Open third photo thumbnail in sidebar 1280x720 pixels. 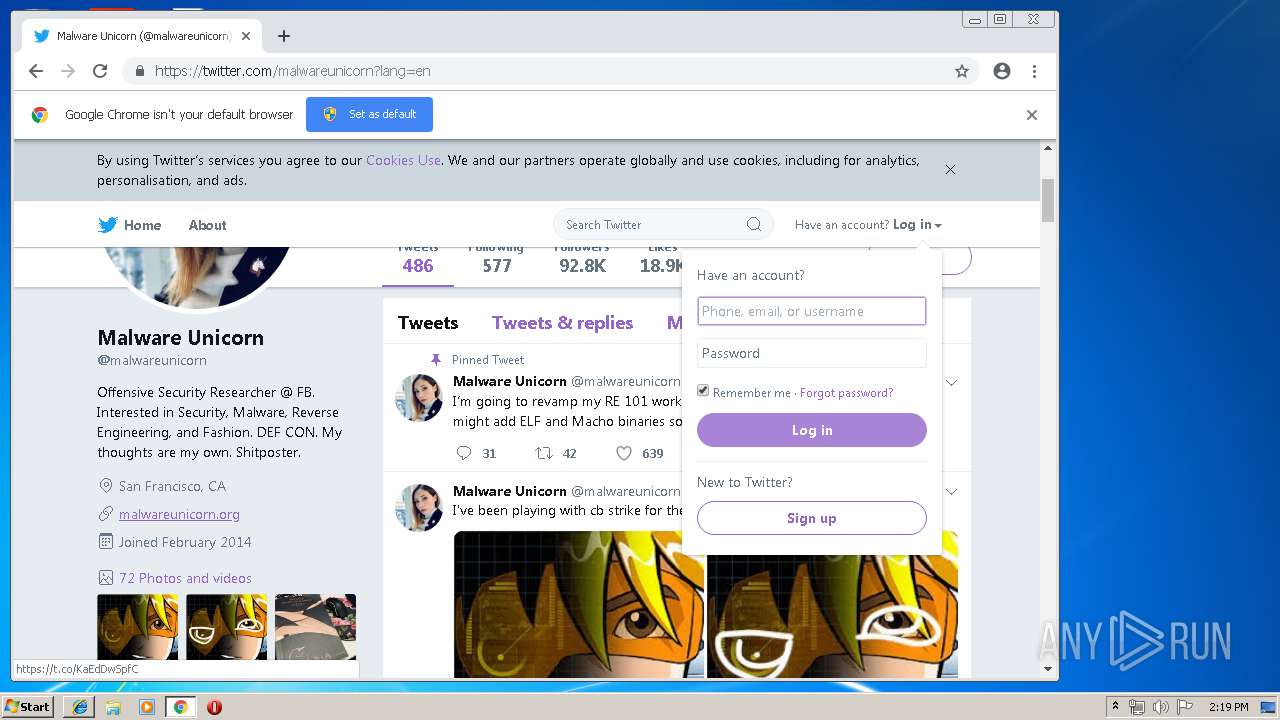(315, 627)
